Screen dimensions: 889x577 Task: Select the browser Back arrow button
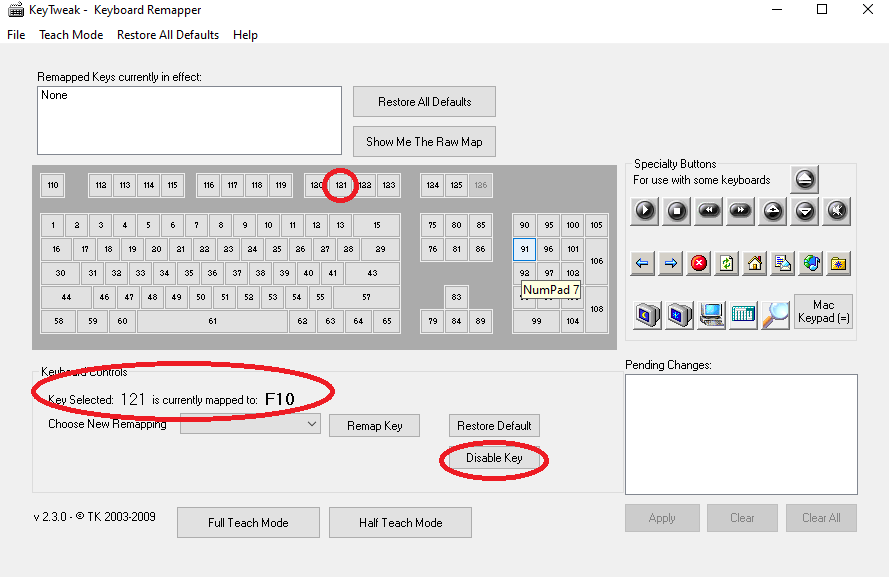(643, 263)
